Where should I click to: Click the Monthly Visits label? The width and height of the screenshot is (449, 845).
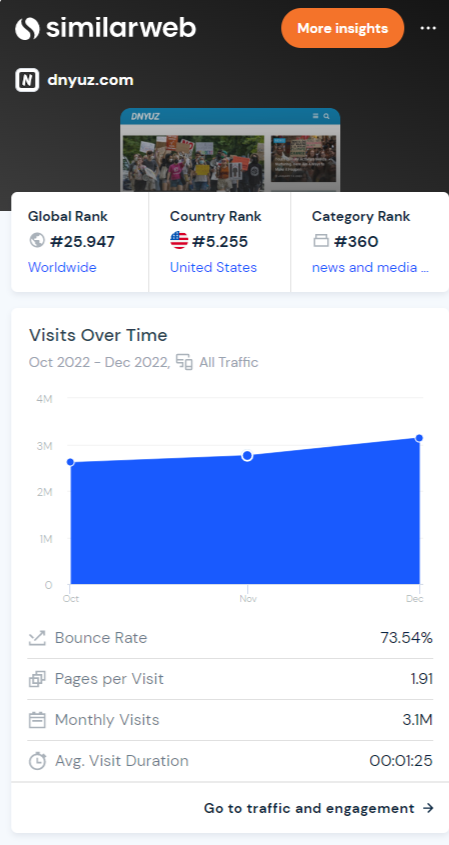pos(107,720)
